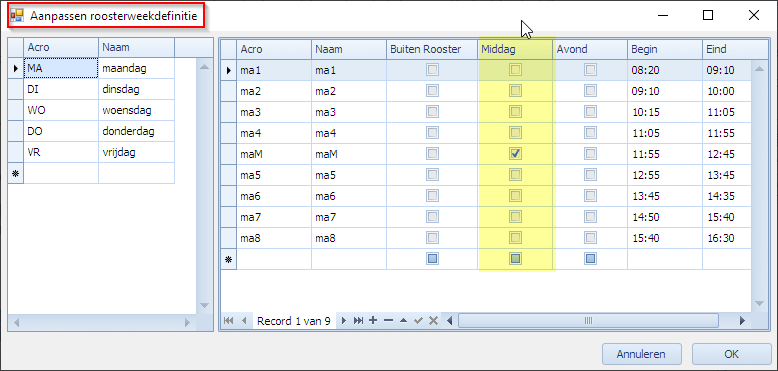Click Buiten Rooster column header
Screen dimensions: 778x371
(432, 49)
